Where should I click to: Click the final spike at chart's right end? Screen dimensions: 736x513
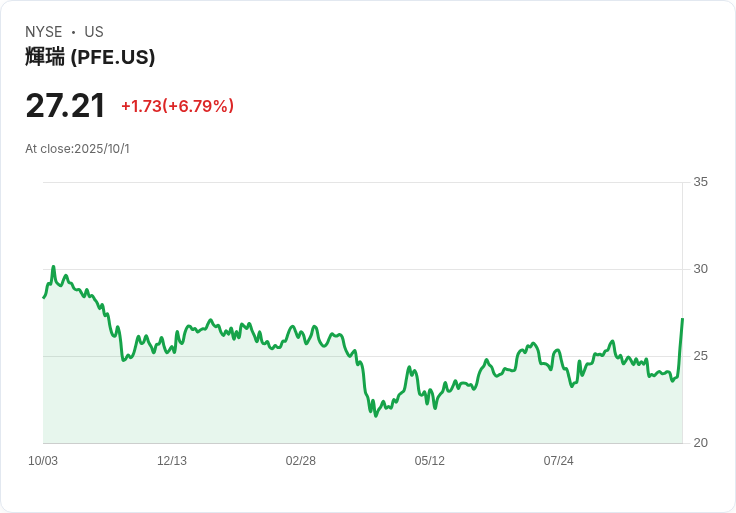[x=682, y=319]
